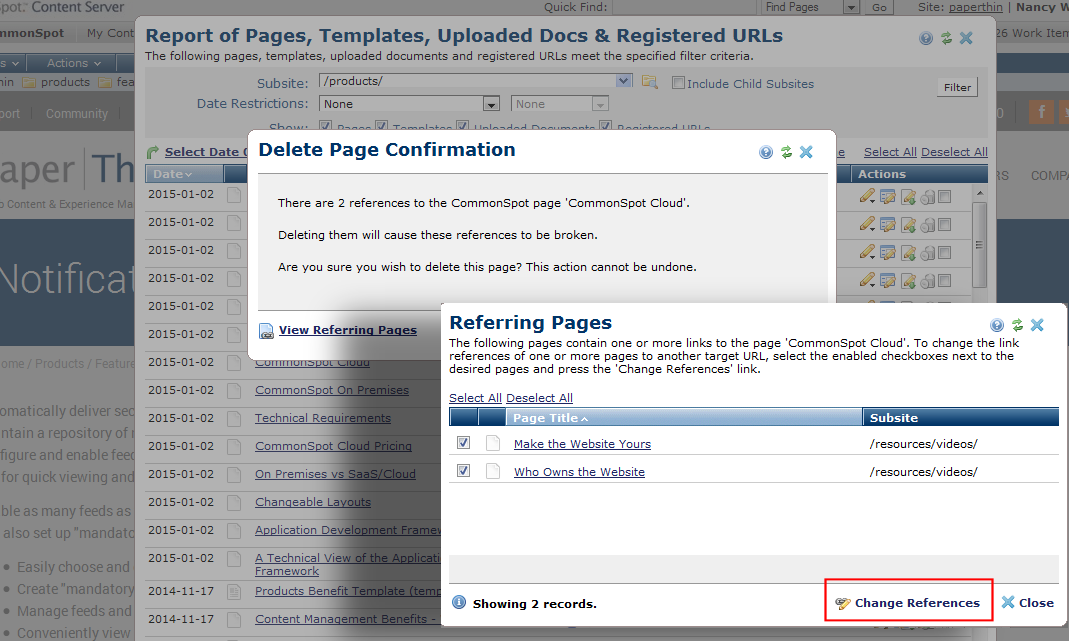Click into the Quick Find input field

pos(683,8)
